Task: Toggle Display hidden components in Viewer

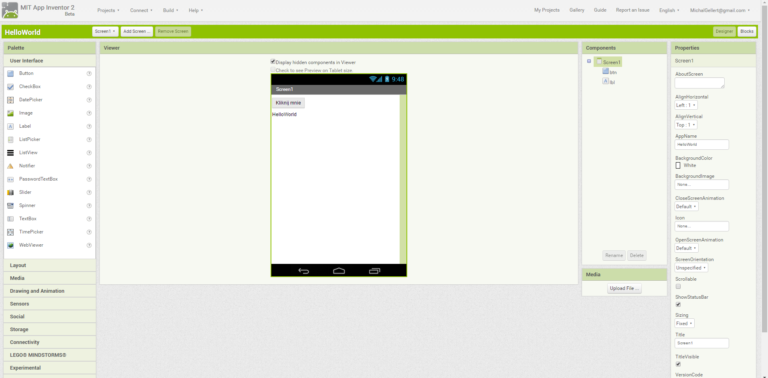Action: point(273,62)
